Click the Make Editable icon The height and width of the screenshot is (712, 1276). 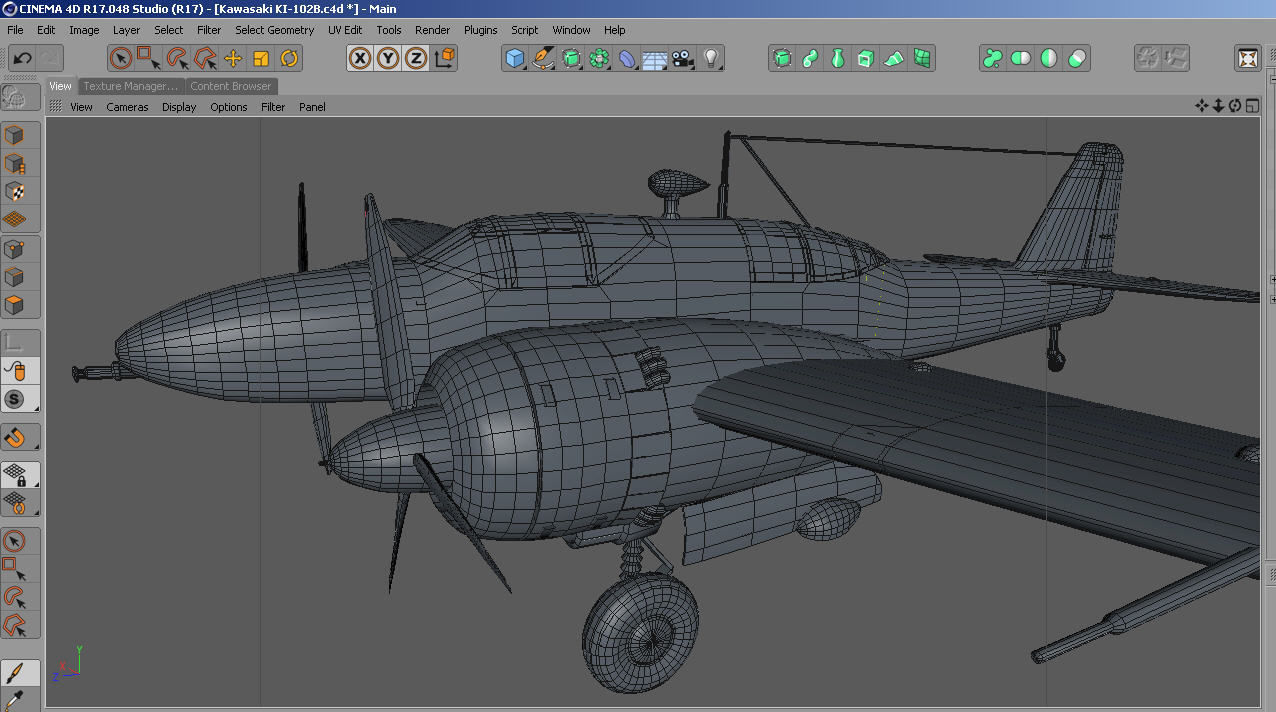click(20, 133)
